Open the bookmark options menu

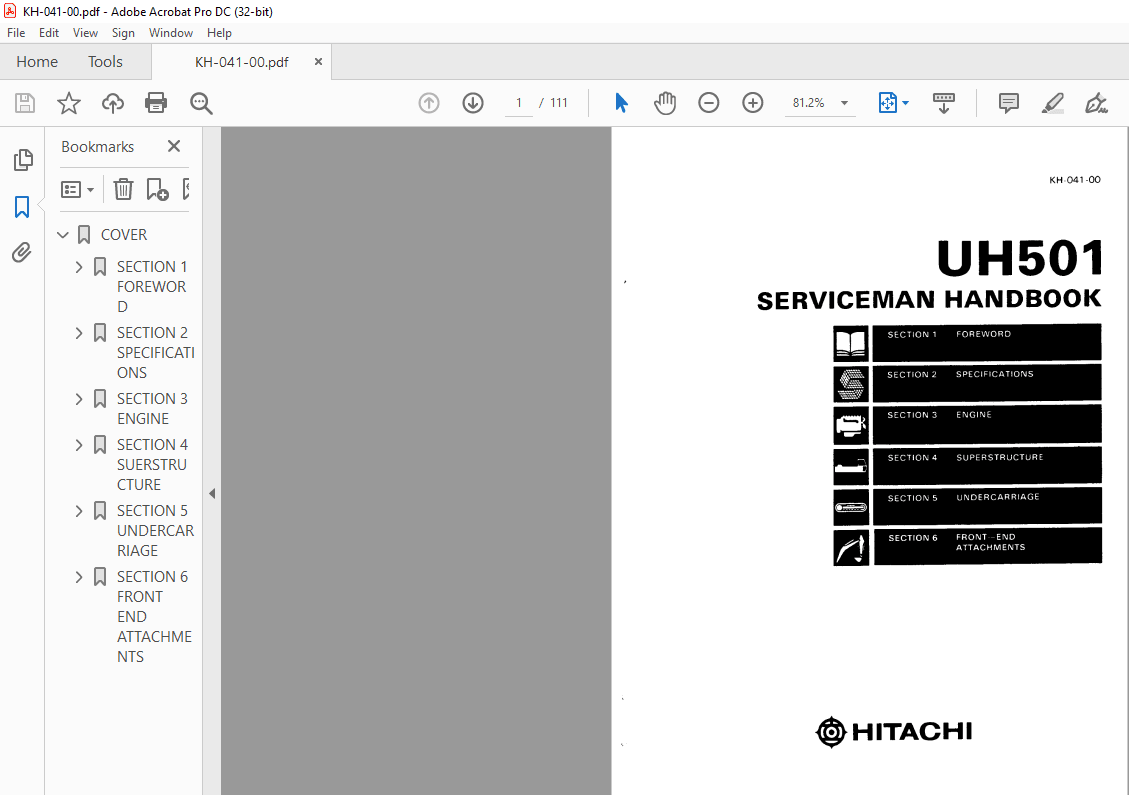pos(77,189)
